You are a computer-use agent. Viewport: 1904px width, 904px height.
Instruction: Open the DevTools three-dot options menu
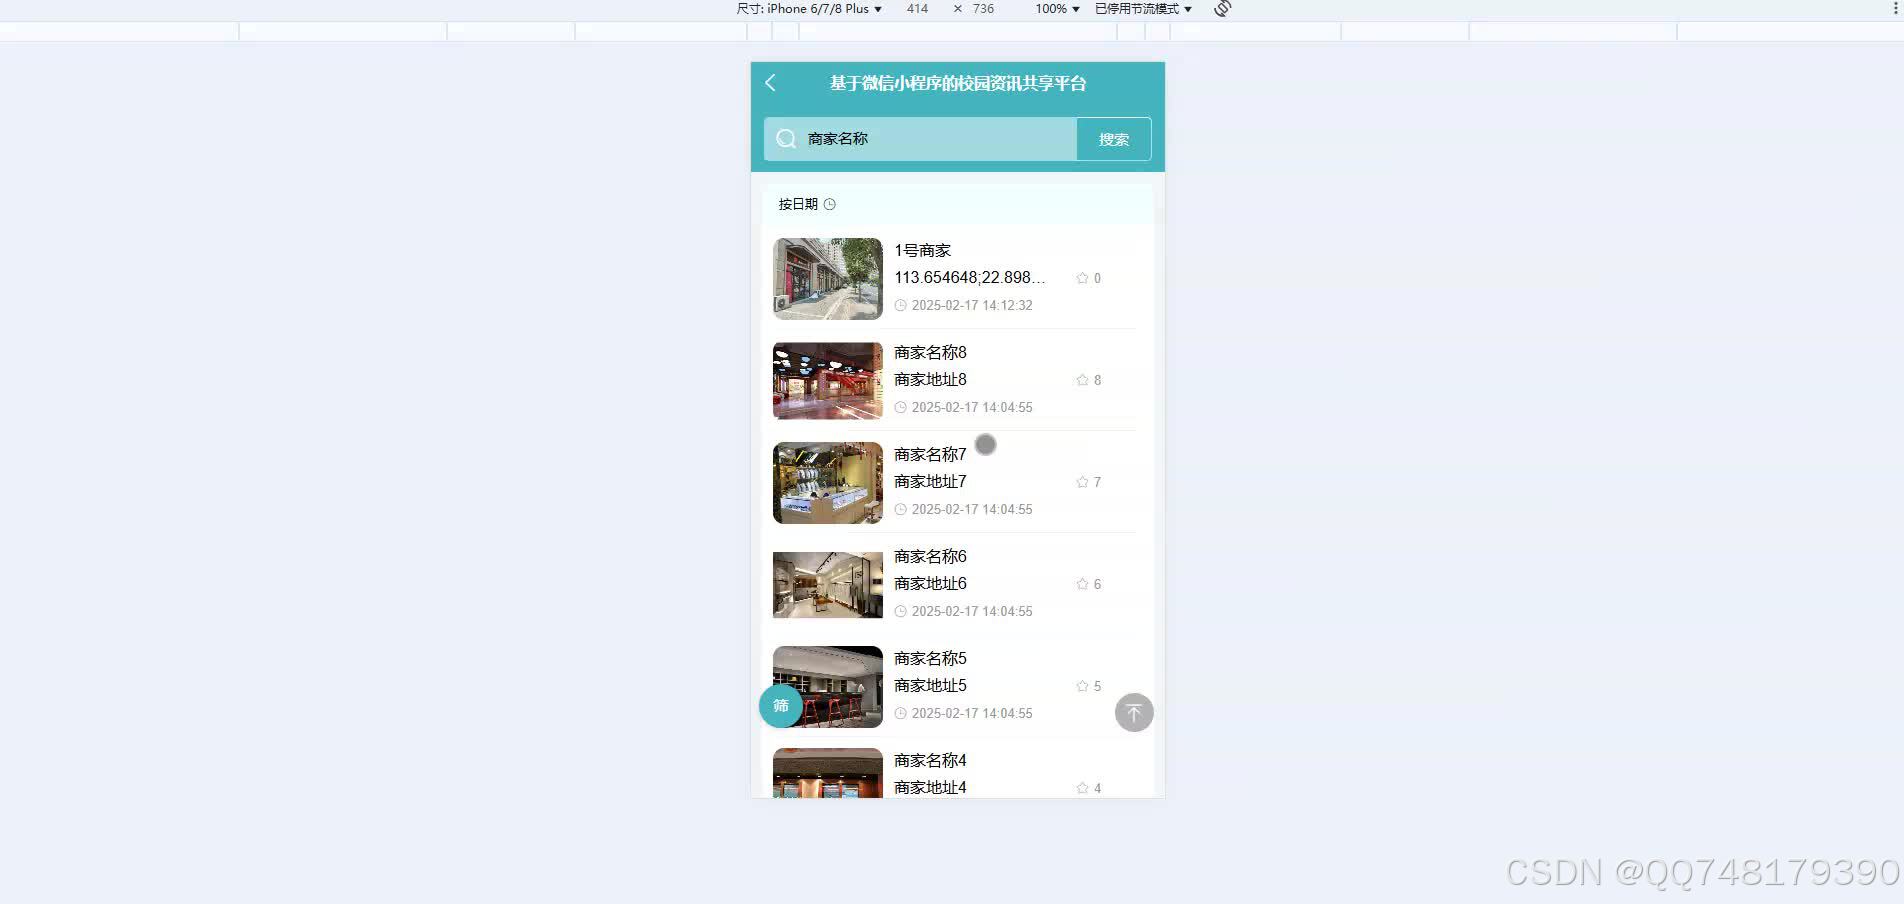coord(1896,8)
